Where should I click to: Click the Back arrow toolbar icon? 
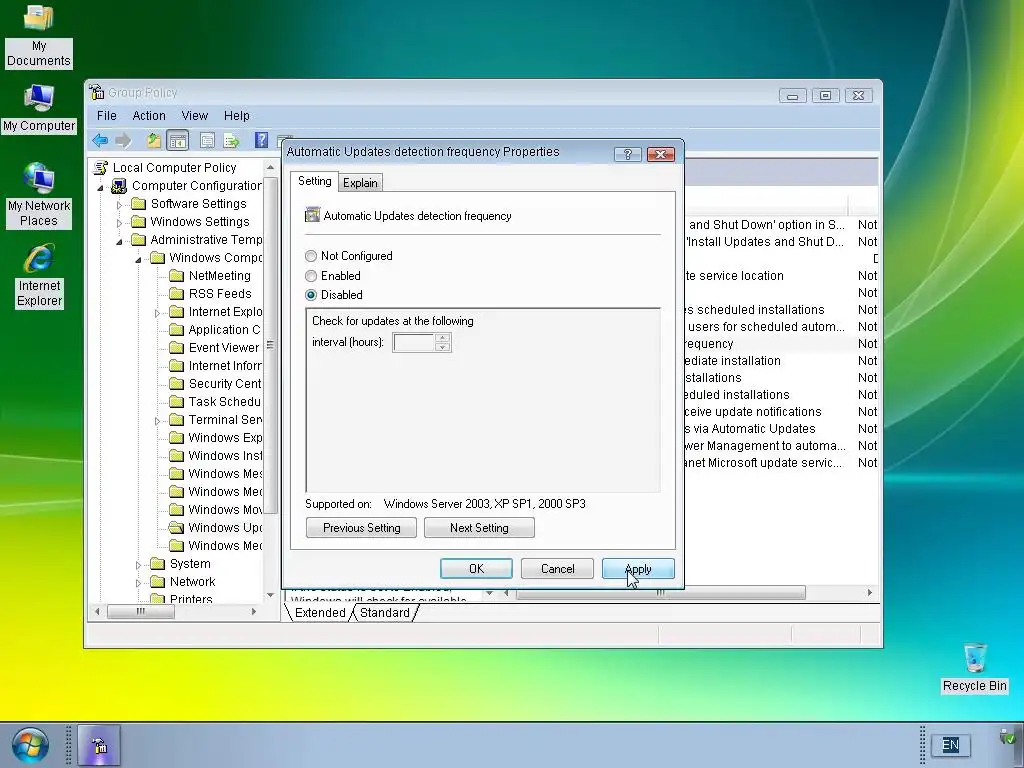click(x=100, y=140)
